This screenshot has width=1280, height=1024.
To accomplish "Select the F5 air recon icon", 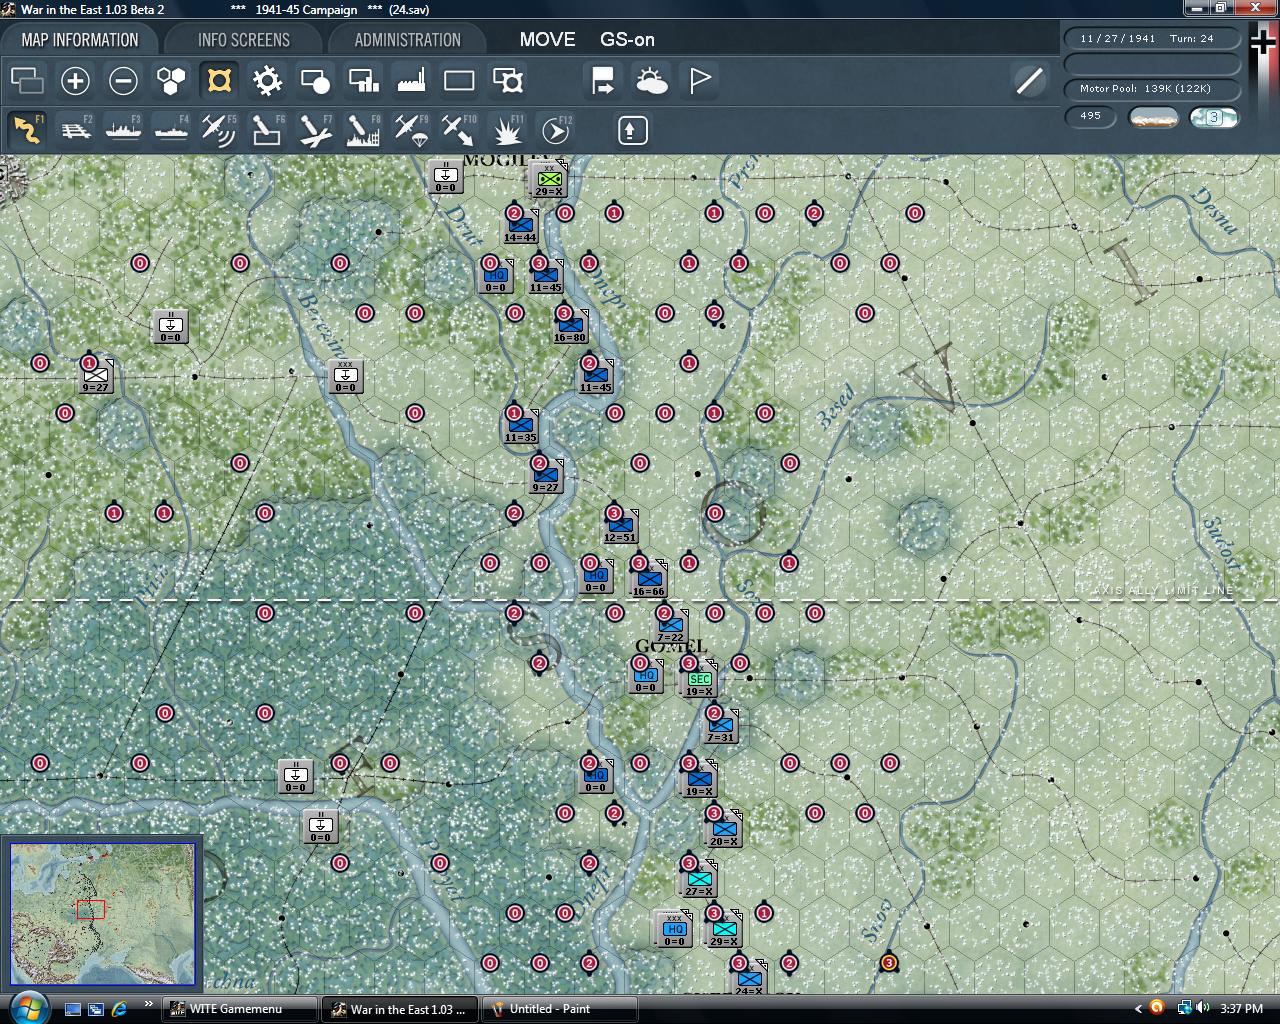I will point(219,130).
